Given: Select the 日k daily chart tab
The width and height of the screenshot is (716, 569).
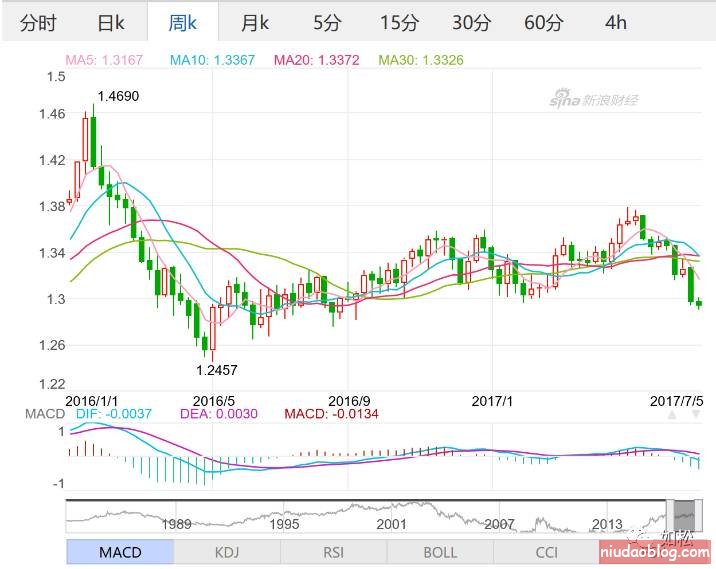Looking at the screenshot, I should [111, 22].
